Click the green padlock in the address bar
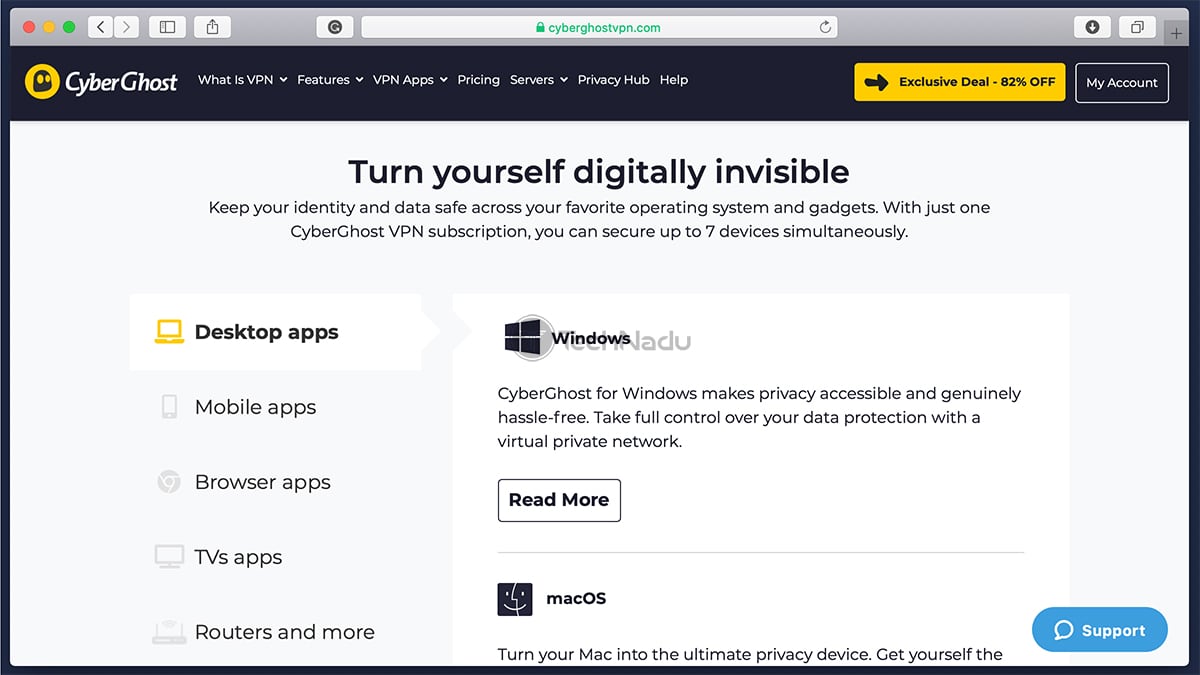1200x675 pixels. pyautogui.click(x=540, y=28)
